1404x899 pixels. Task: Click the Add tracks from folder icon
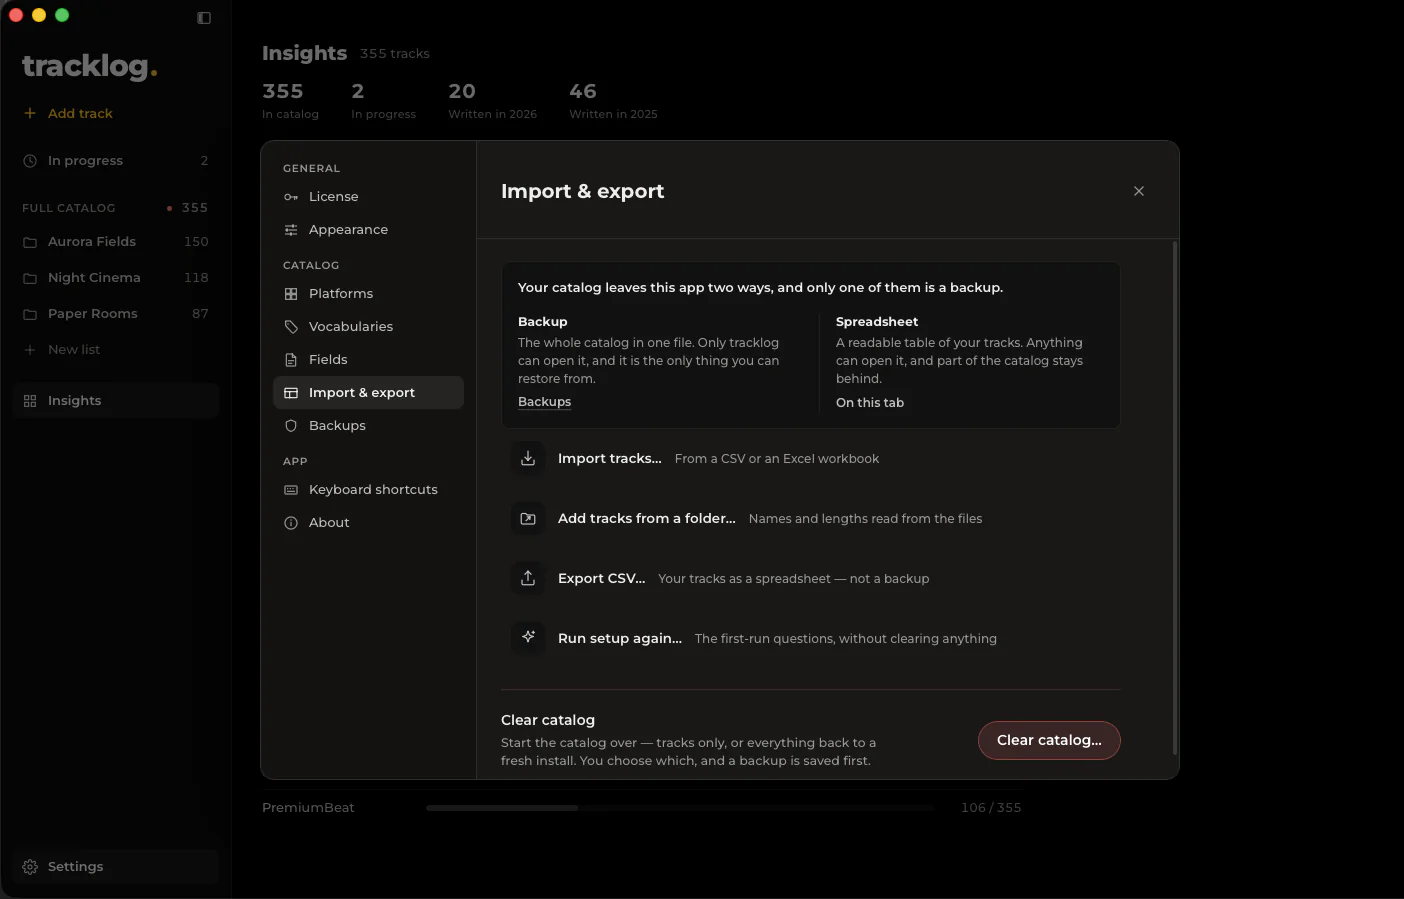pyautogui.click(x=528, y=519)
